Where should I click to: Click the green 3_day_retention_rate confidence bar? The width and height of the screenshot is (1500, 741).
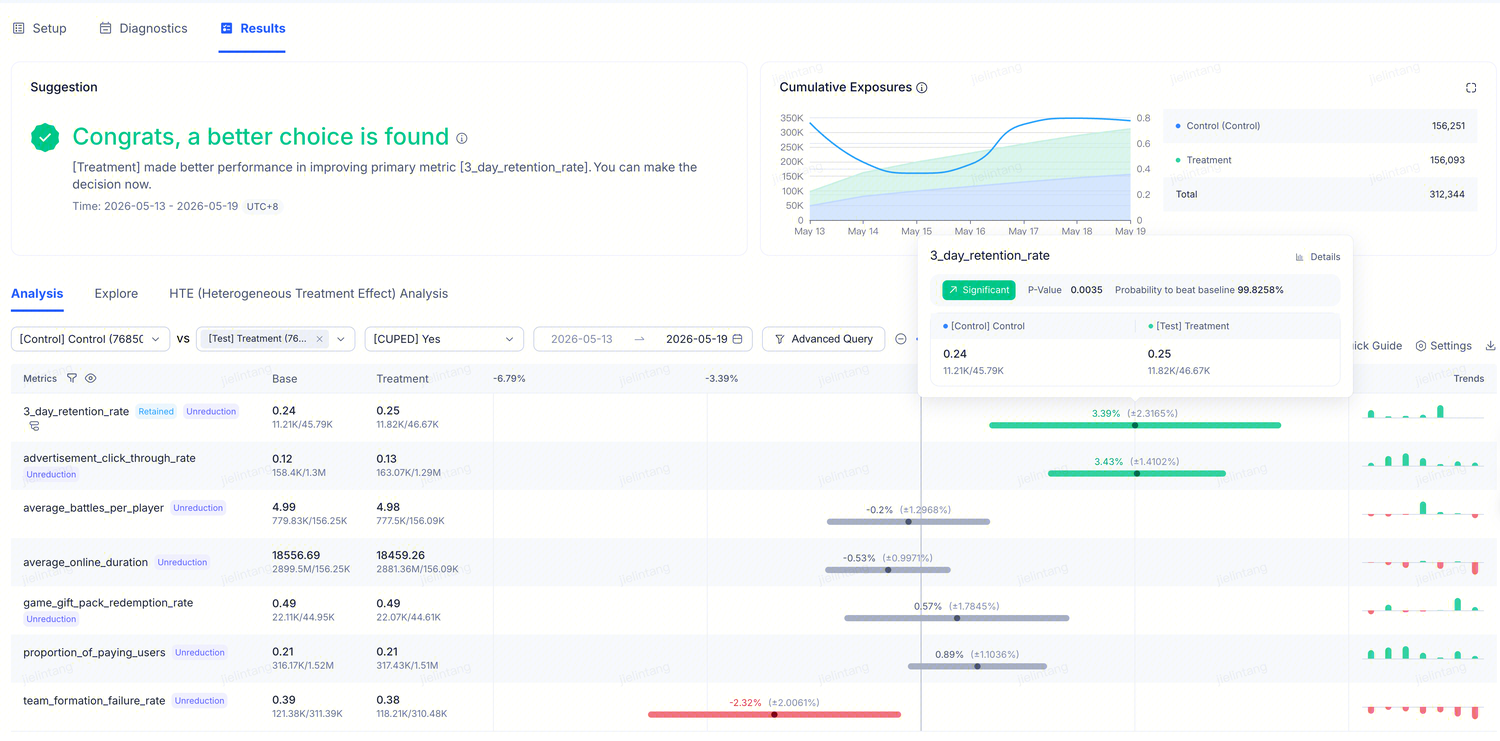(x=1135, y=425)
